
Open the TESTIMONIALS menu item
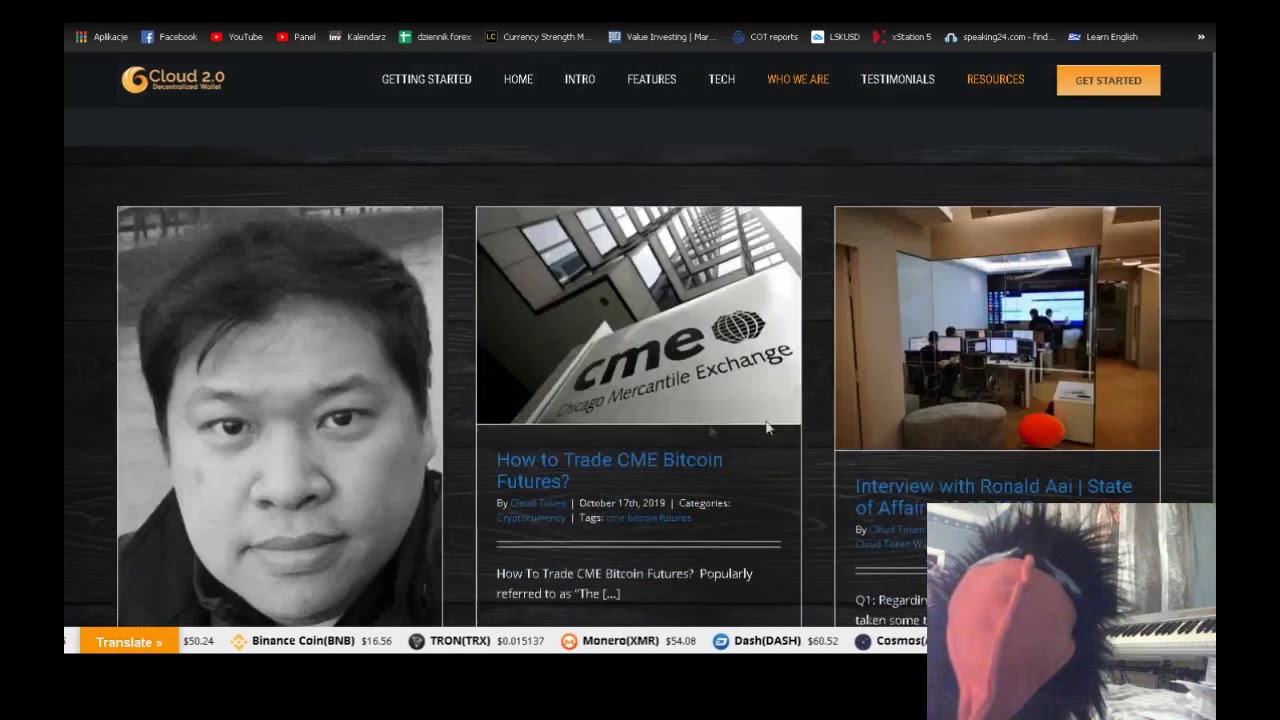pos(898,79)
